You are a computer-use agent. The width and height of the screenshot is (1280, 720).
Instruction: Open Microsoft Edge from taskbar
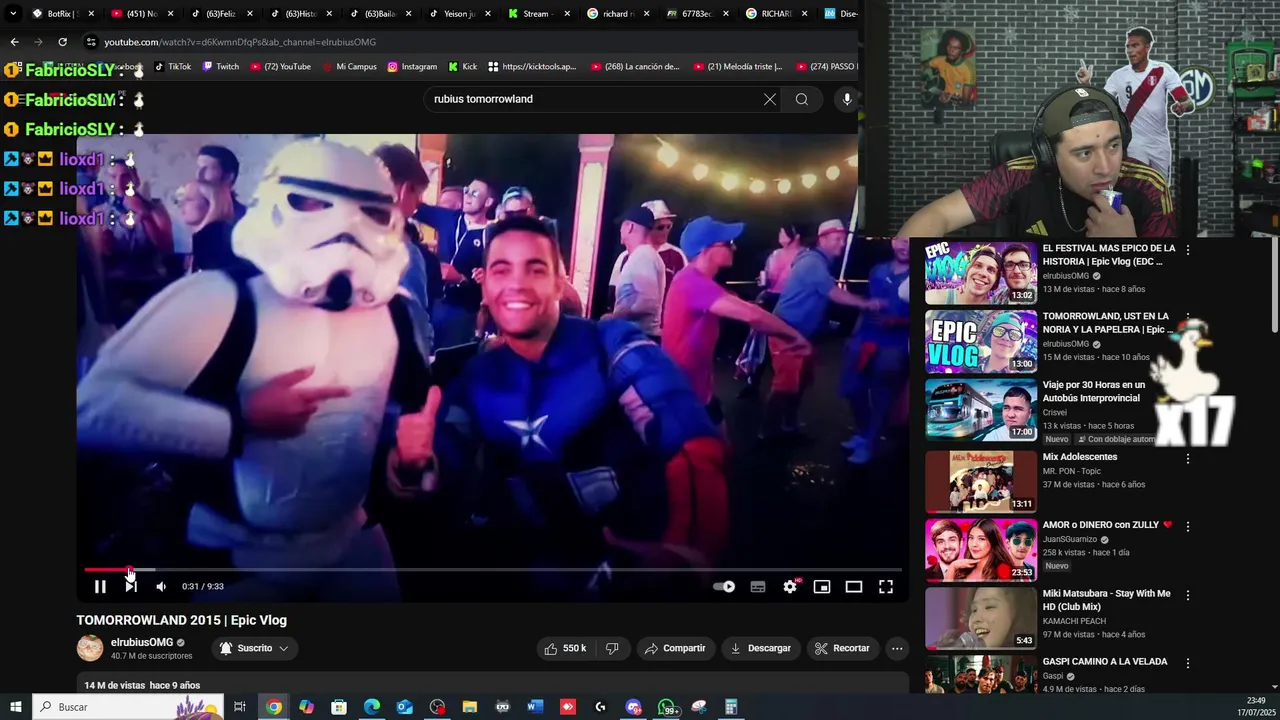[372, 707]
